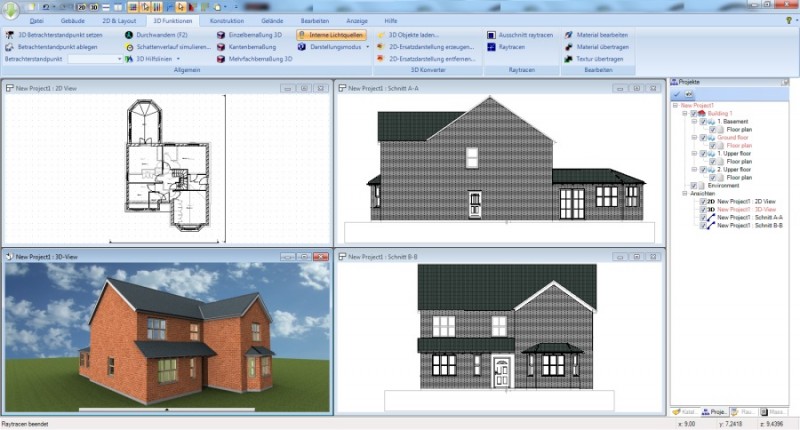
Task: Click Schattenverlauf simulieren icon
Action: point(129,46)
